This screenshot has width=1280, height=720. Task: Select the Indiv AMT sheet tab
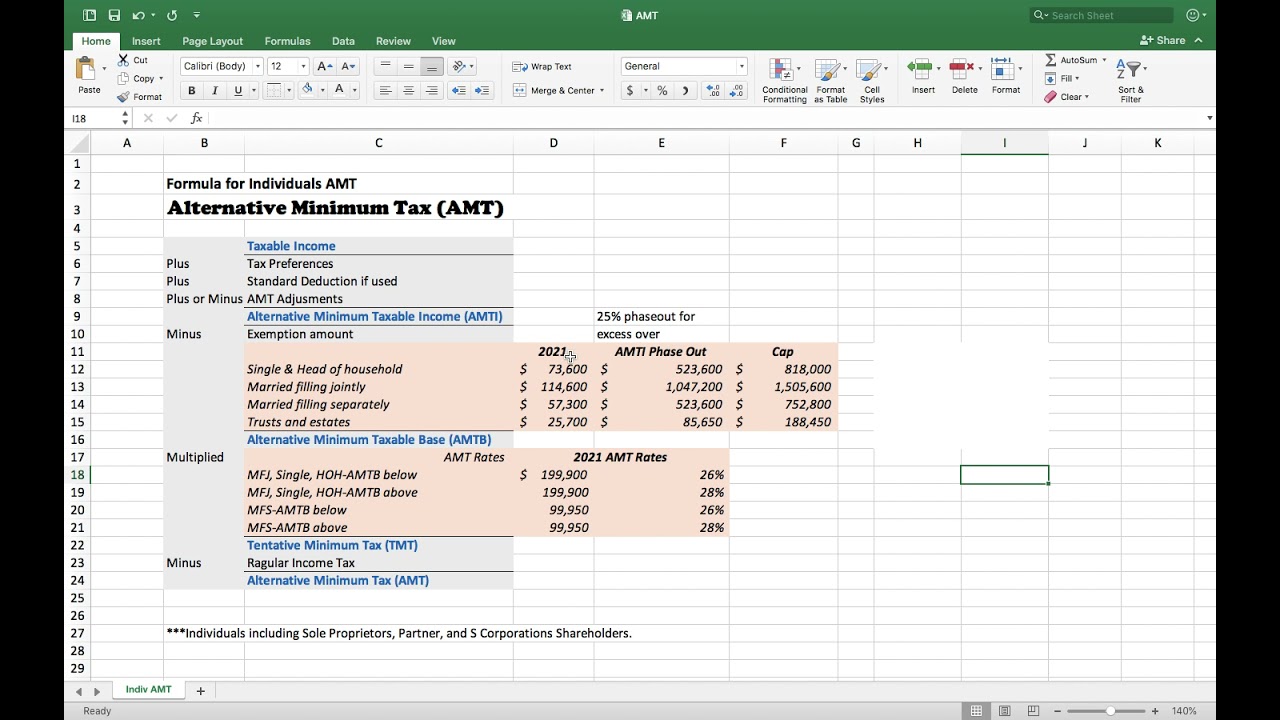coord(148,690)
